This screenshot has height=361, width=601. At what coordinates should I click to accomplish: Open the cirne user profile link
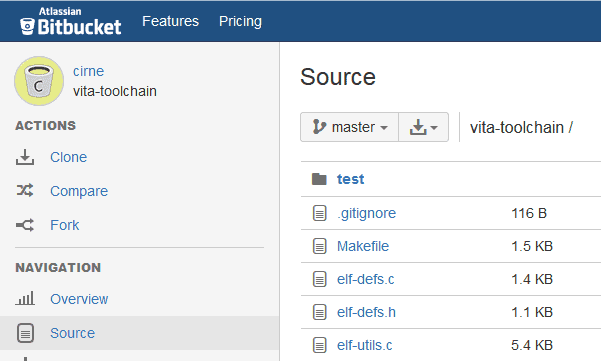[x=89, y=71]
